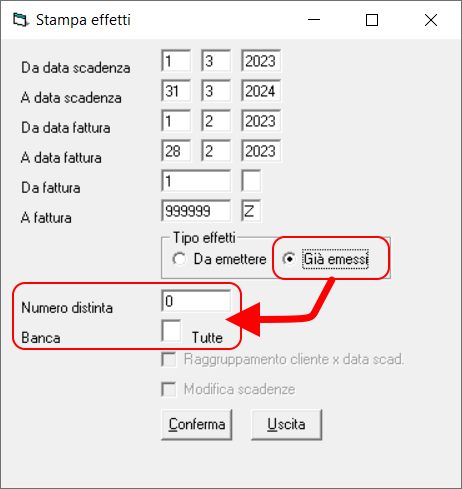Toggle Raggruppamento cliente x data scad. checkbox
Screen dimensions: 462x489
169,359
